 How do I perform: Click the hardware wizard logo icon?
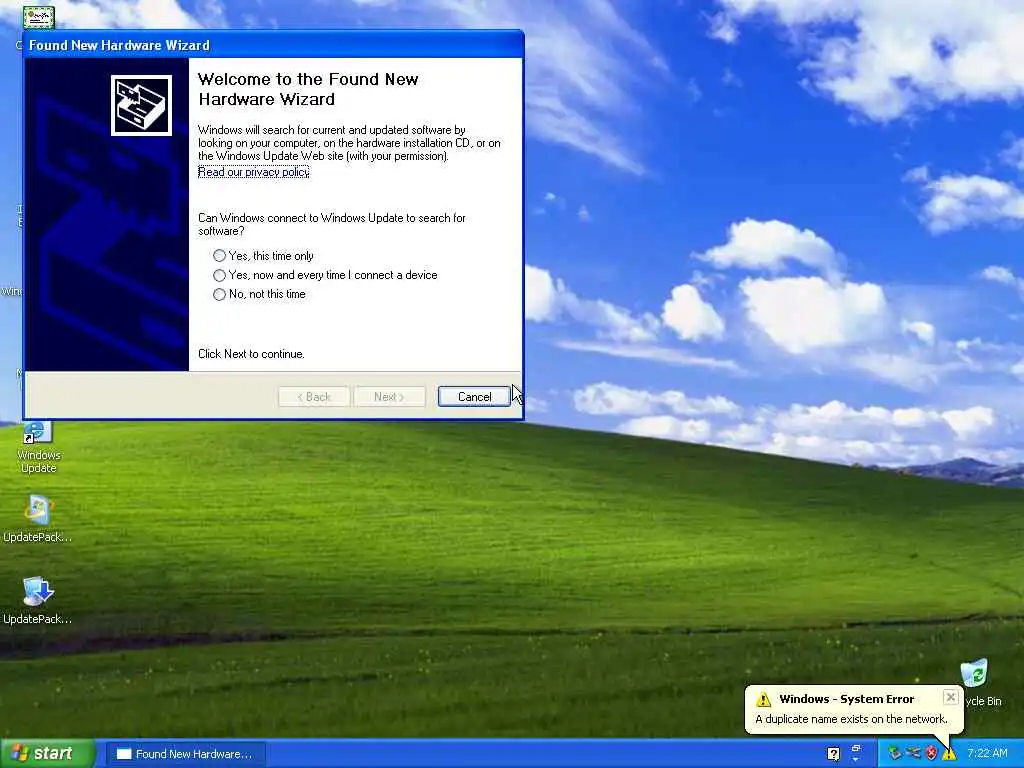(141, 105)
